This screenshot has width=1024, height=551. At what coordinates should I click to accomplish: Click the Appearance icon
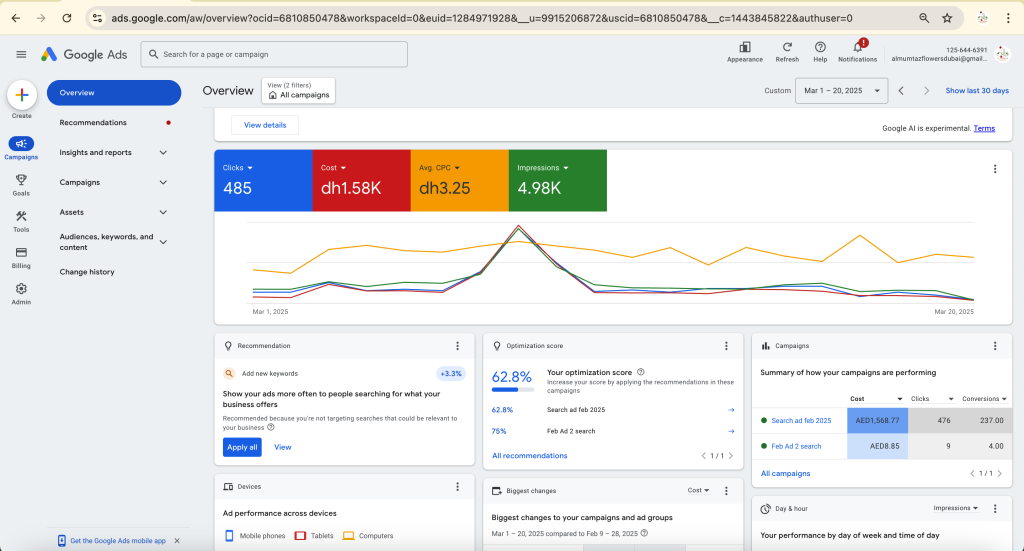point(744,47)
